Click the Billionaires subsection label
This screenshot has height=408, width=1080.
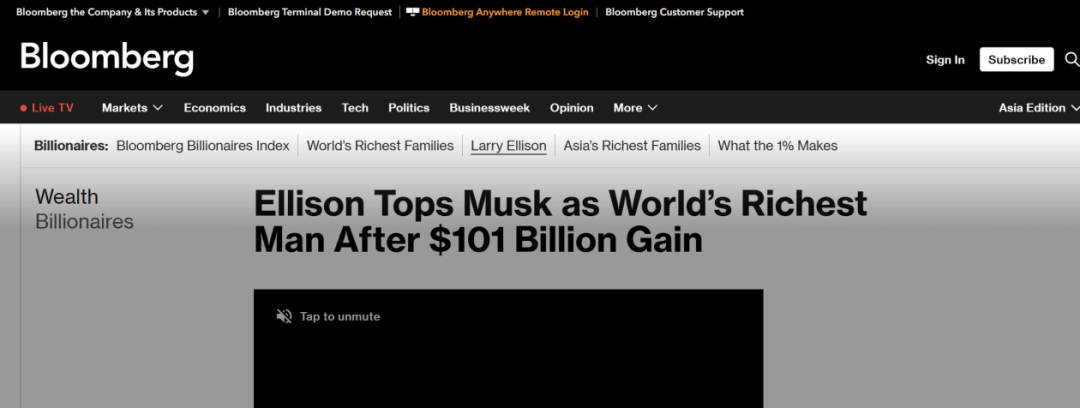pos(84,222)
